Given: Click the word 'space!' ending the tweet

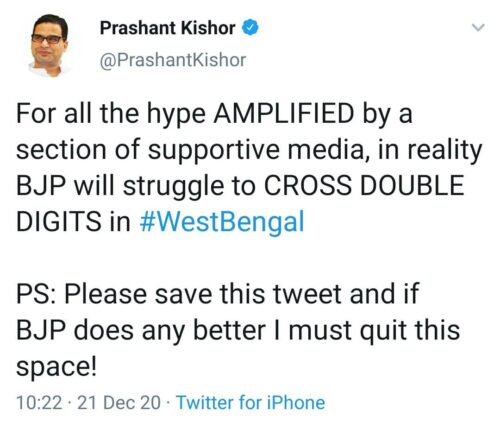Looking at the screenshot, I should click(57, 368).
